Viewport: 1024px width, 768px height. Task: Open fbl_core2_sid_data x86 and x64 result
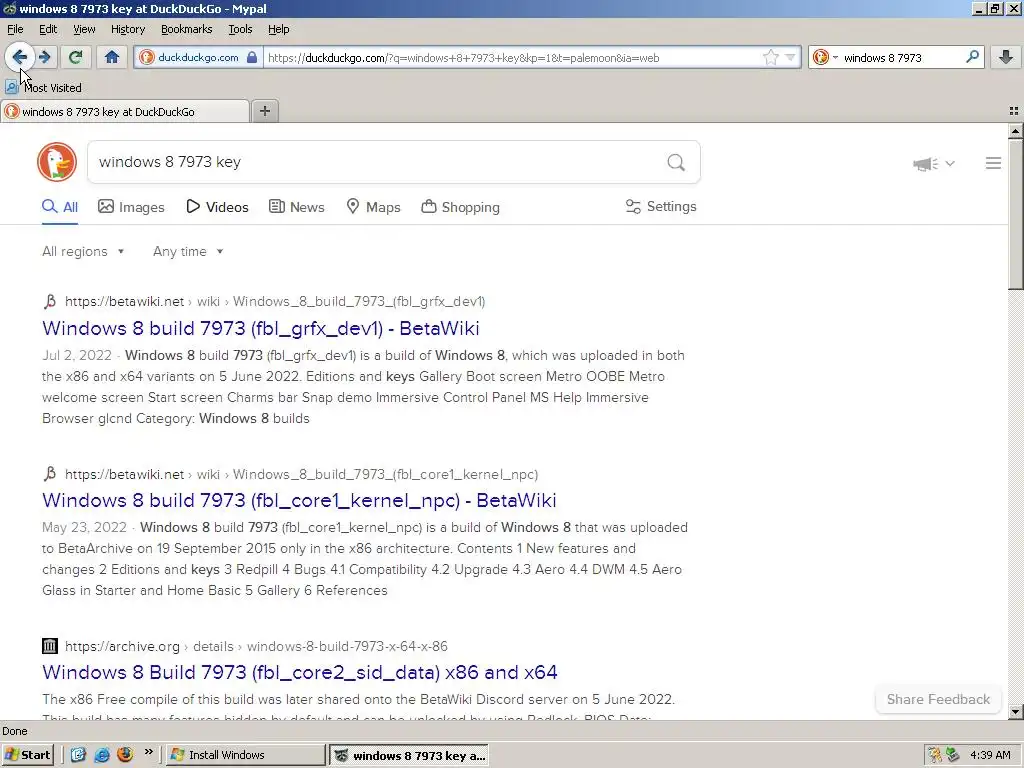(x=300, y=672)
